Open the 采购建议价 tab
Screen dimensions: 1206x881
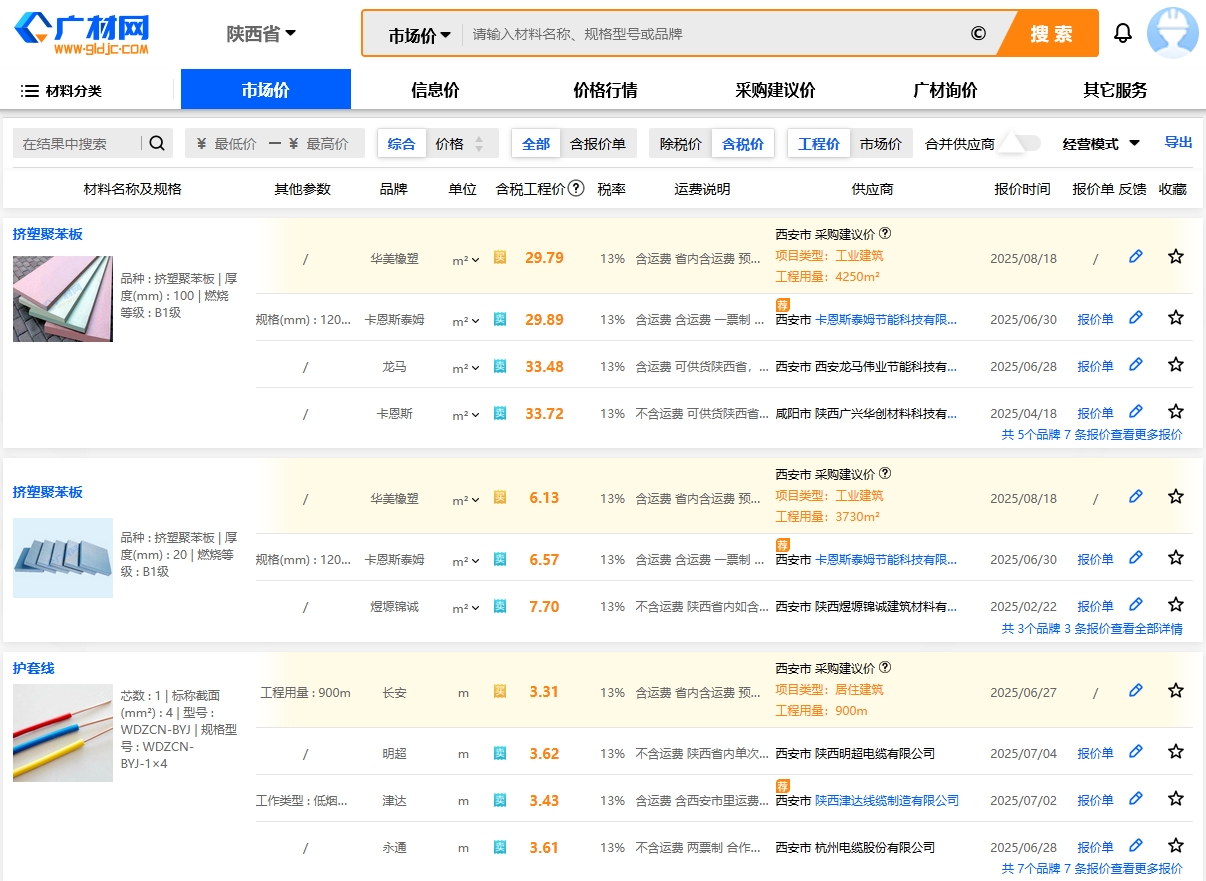pos(775,90)
